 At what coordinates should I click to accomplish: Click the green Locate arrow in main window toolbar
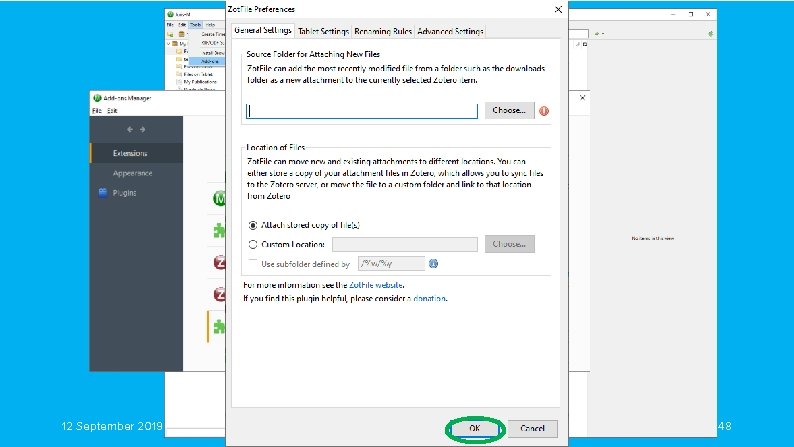pyautogui.click(x=597, y=33)
